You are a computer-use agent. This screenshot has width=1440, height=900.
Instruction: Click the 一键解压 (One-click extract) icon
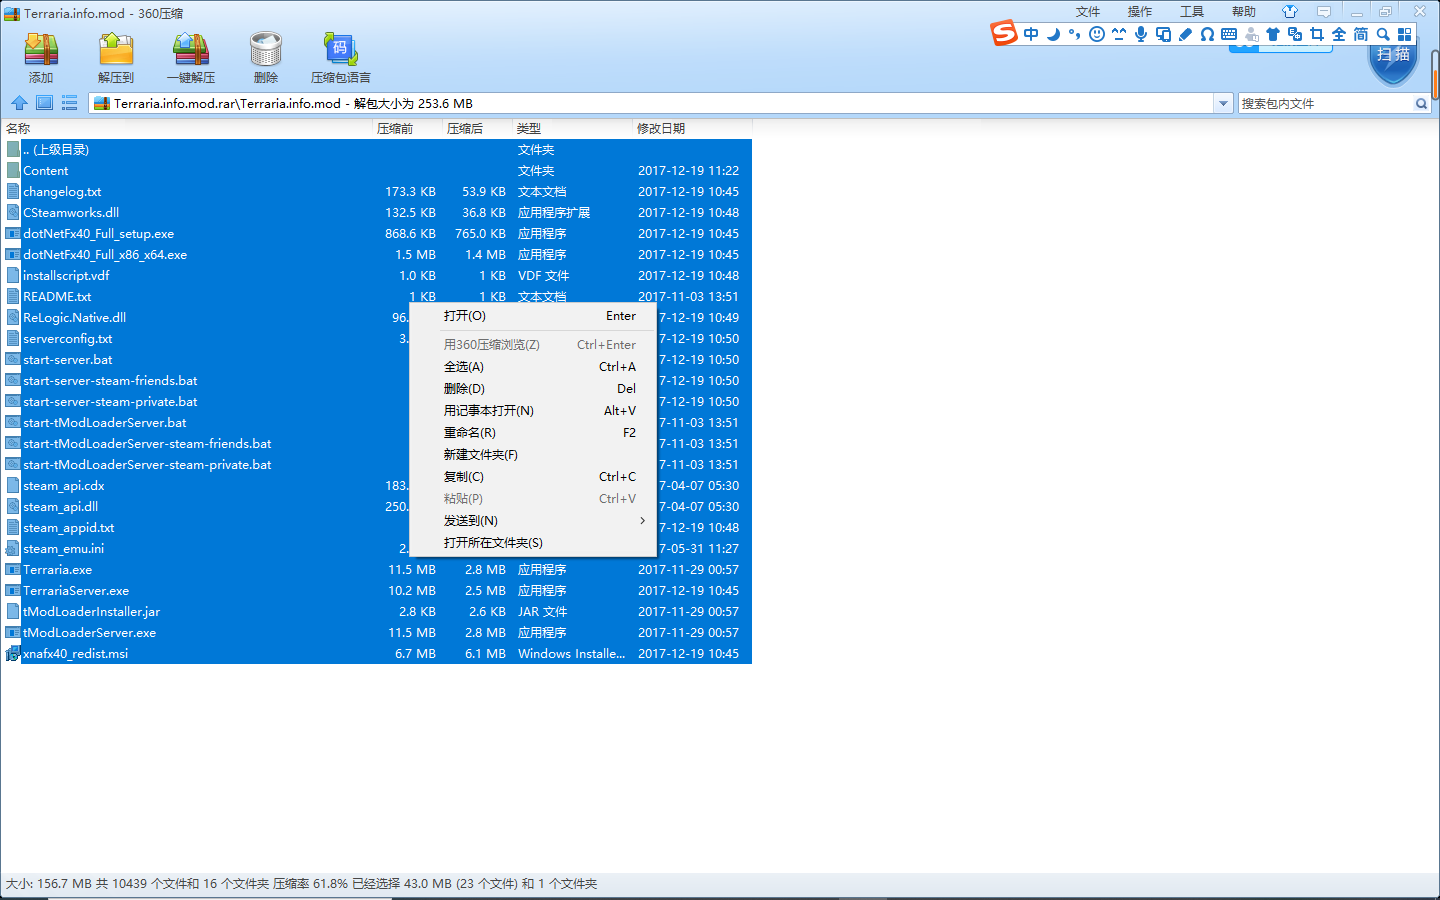click(191, 50)
